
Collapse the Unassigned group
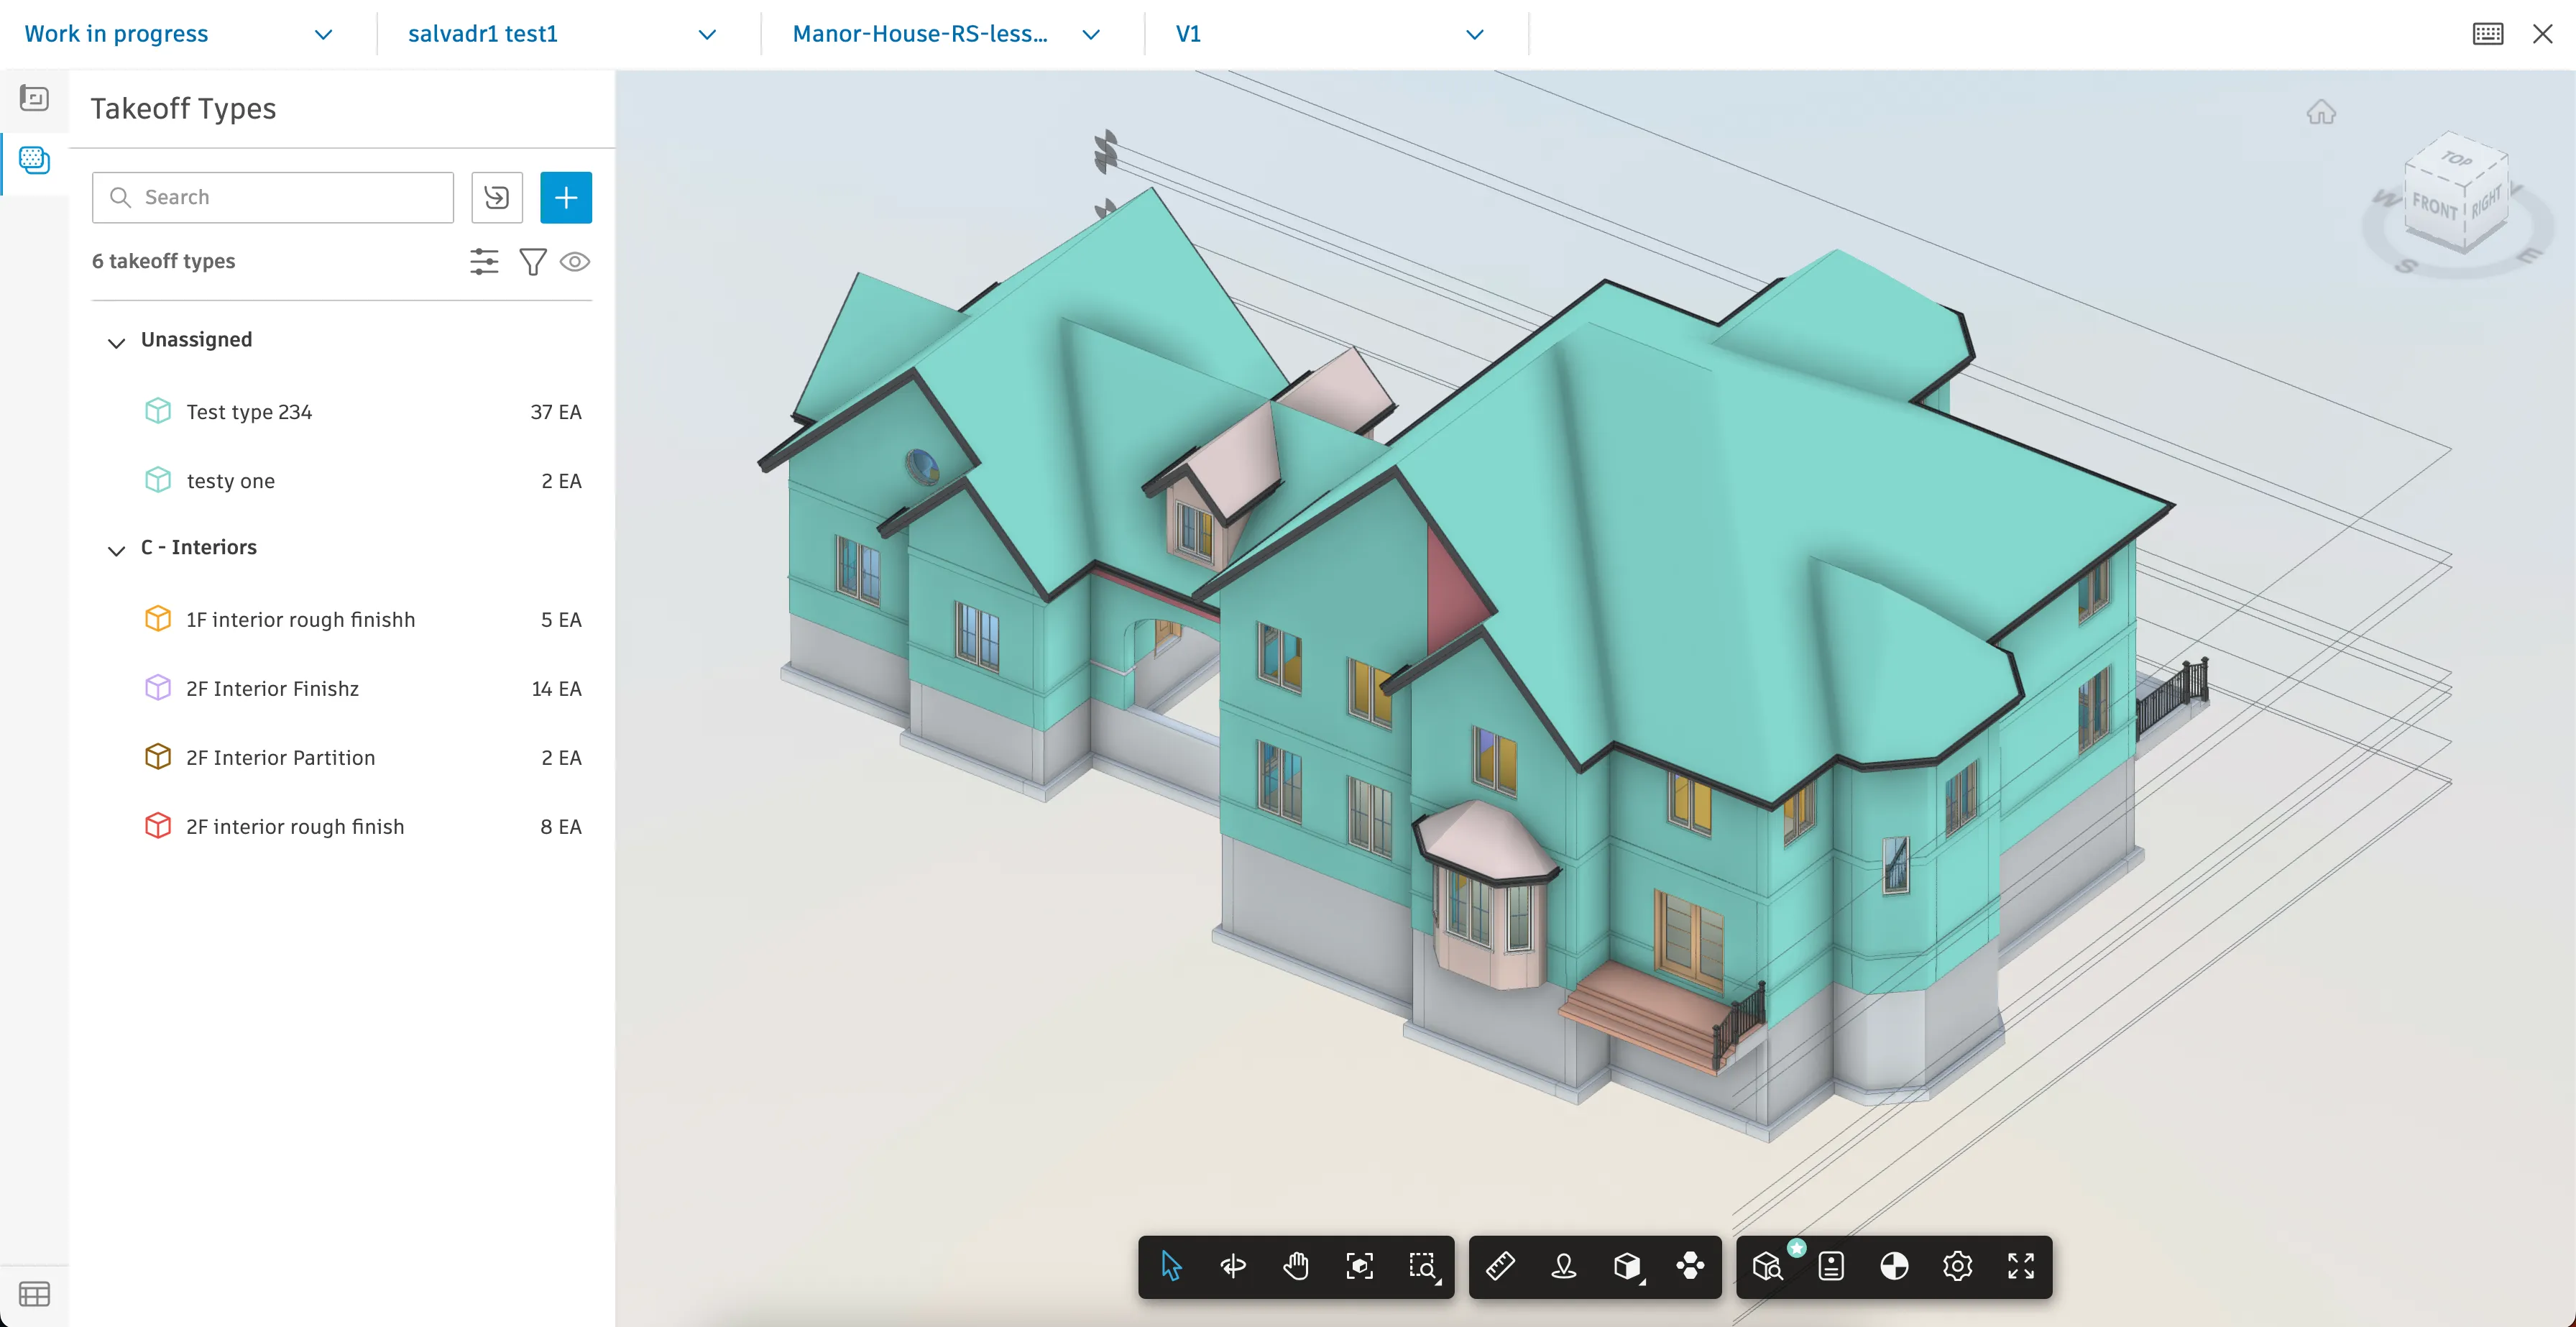pyautogui.click(x=116, y=342)
